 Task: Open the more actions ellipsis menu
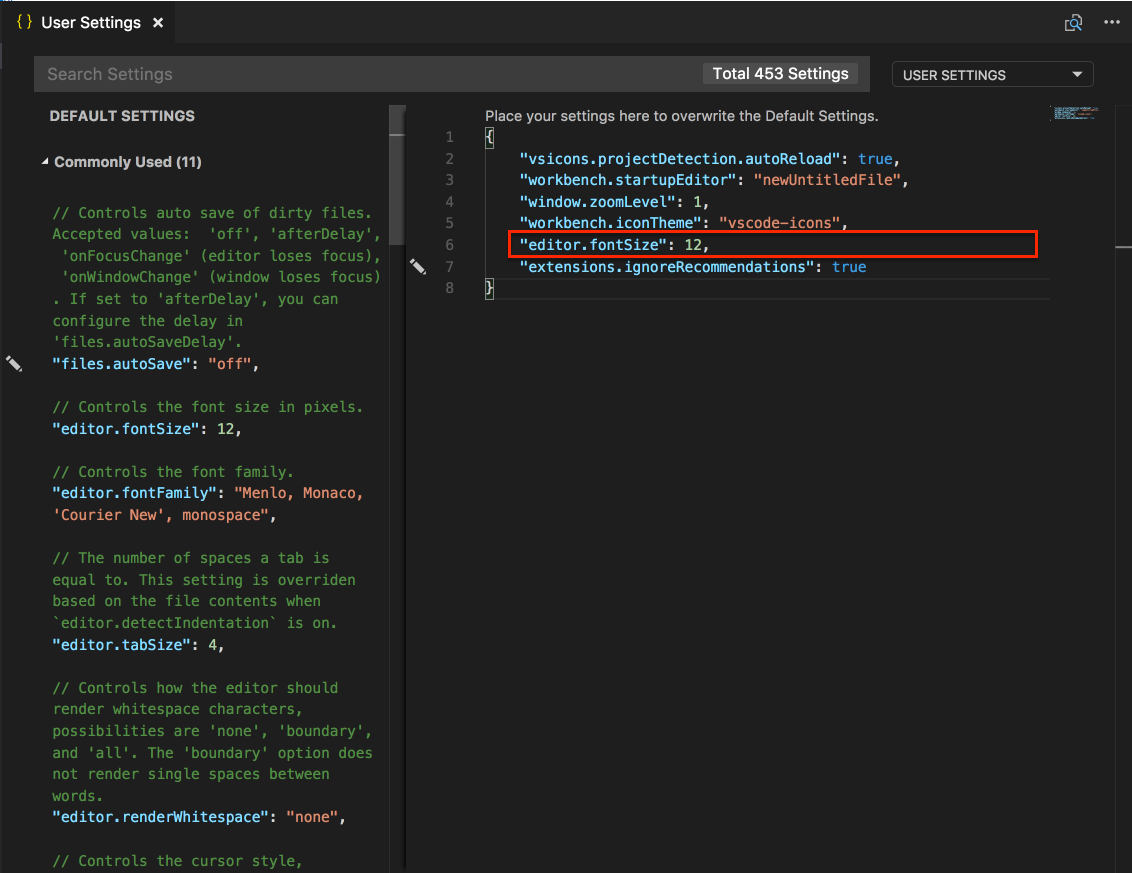(x=1112, y=23)
